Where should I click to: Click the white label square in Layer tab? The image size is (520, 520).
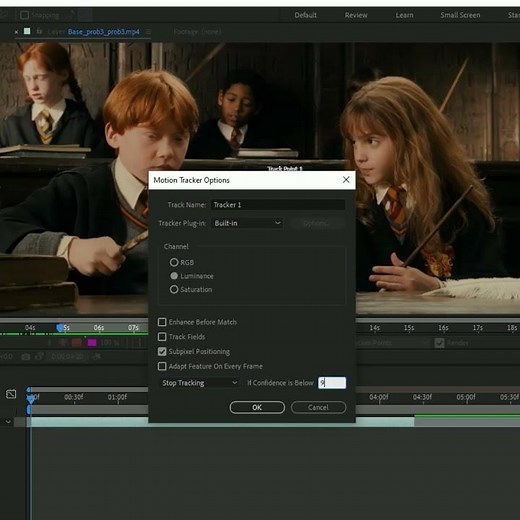pos(27,31)
